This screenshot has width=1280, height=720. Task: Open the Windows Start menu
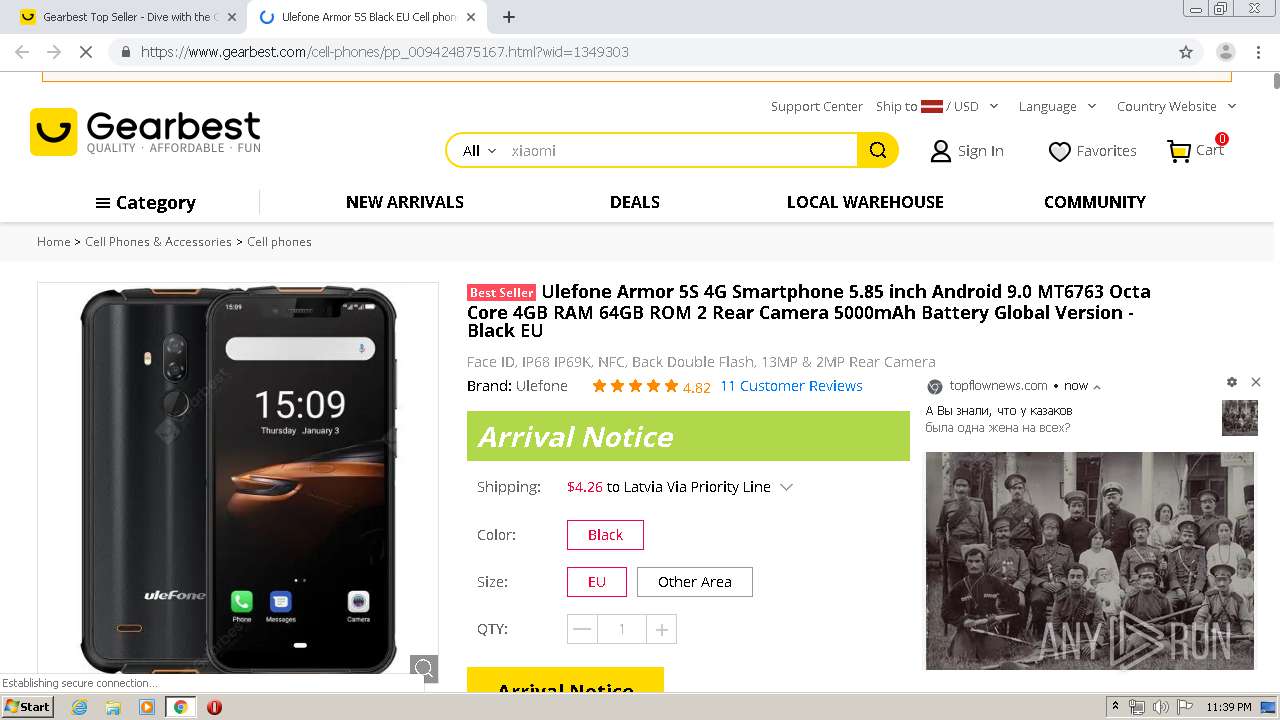[x=27, y=707]
